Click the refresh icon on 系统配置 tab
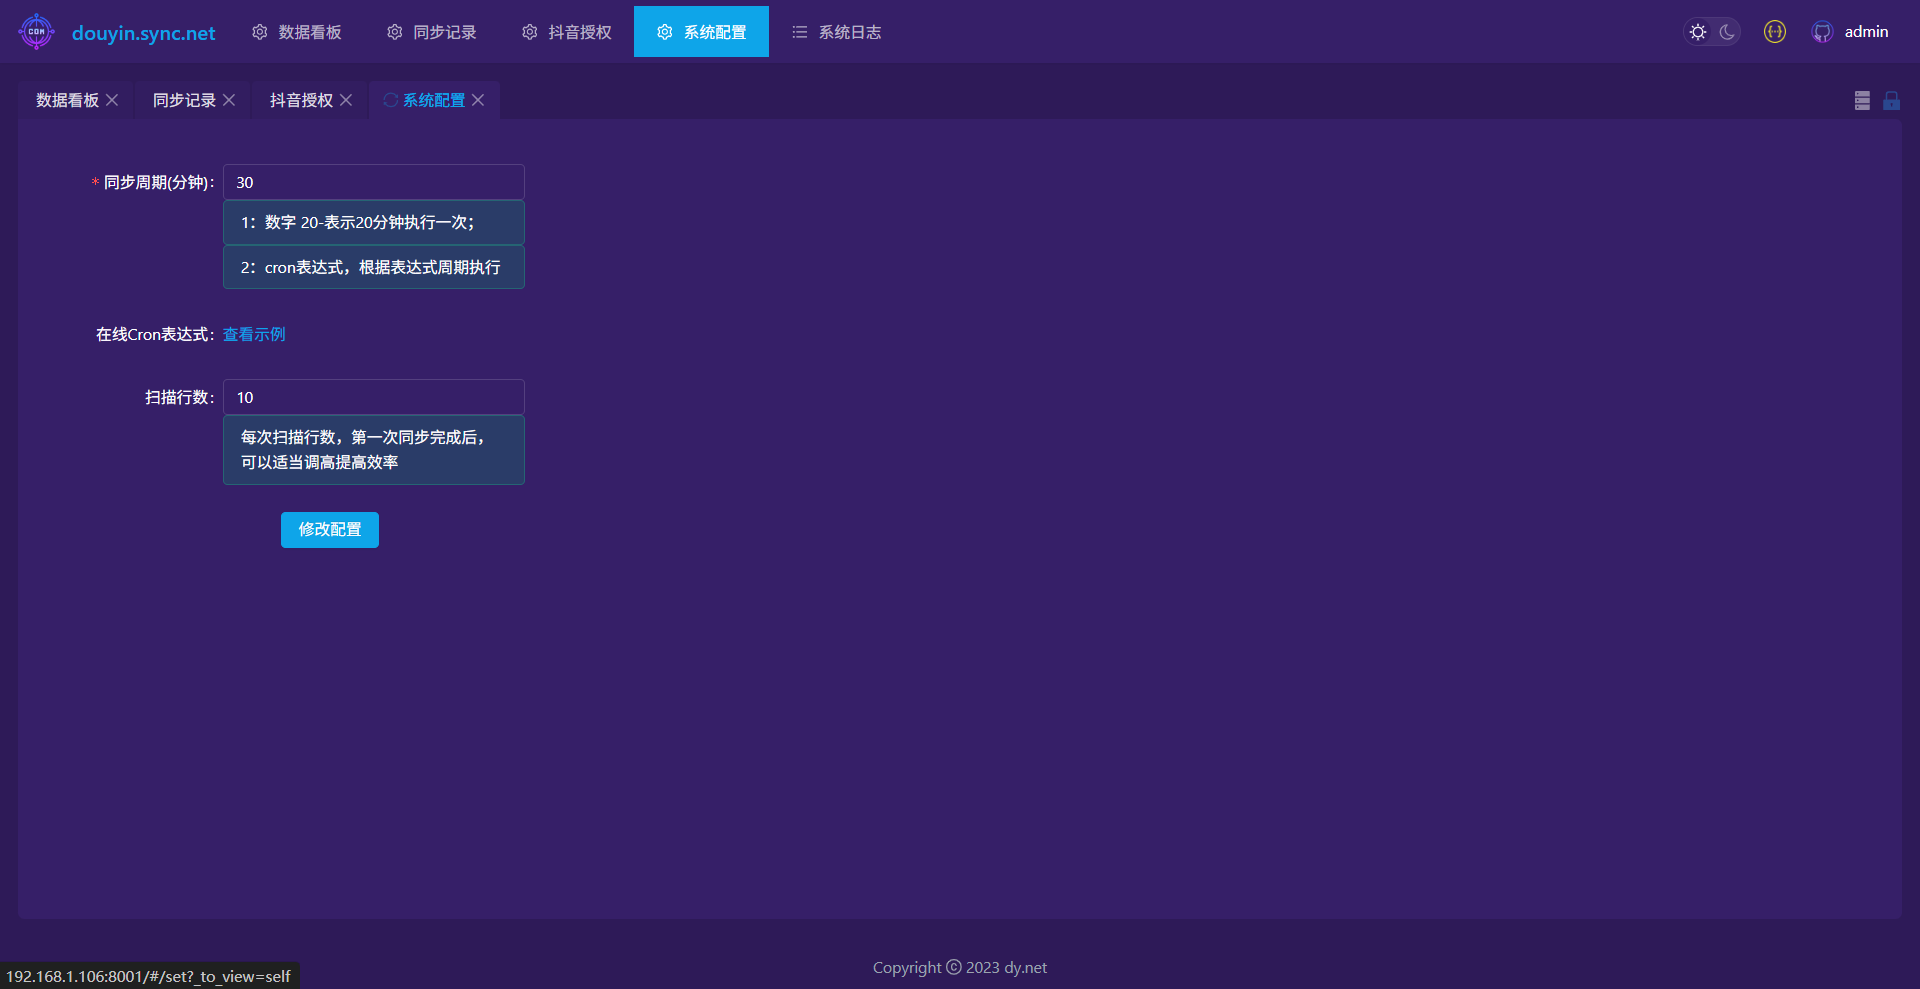 pos(391,100)
